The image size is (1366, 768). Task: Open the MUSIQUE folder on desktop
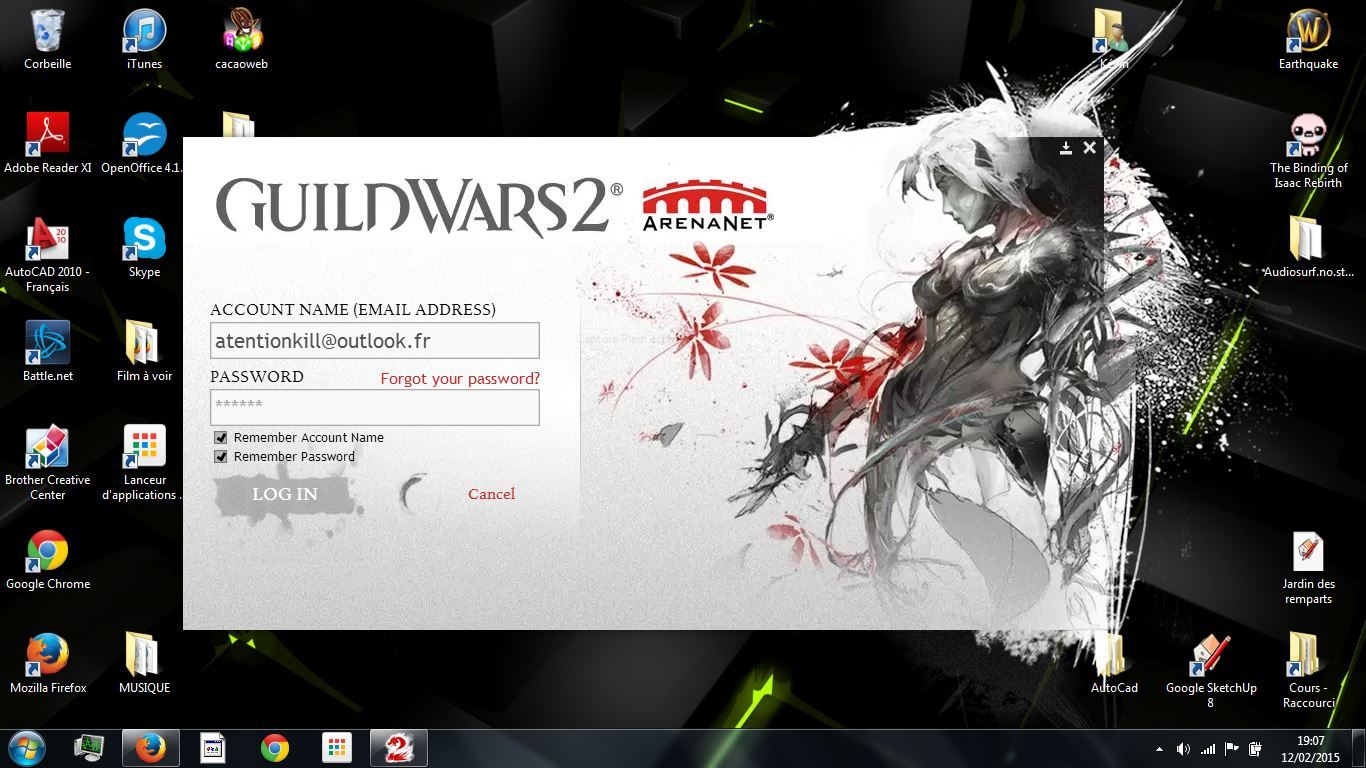point(144,663)
